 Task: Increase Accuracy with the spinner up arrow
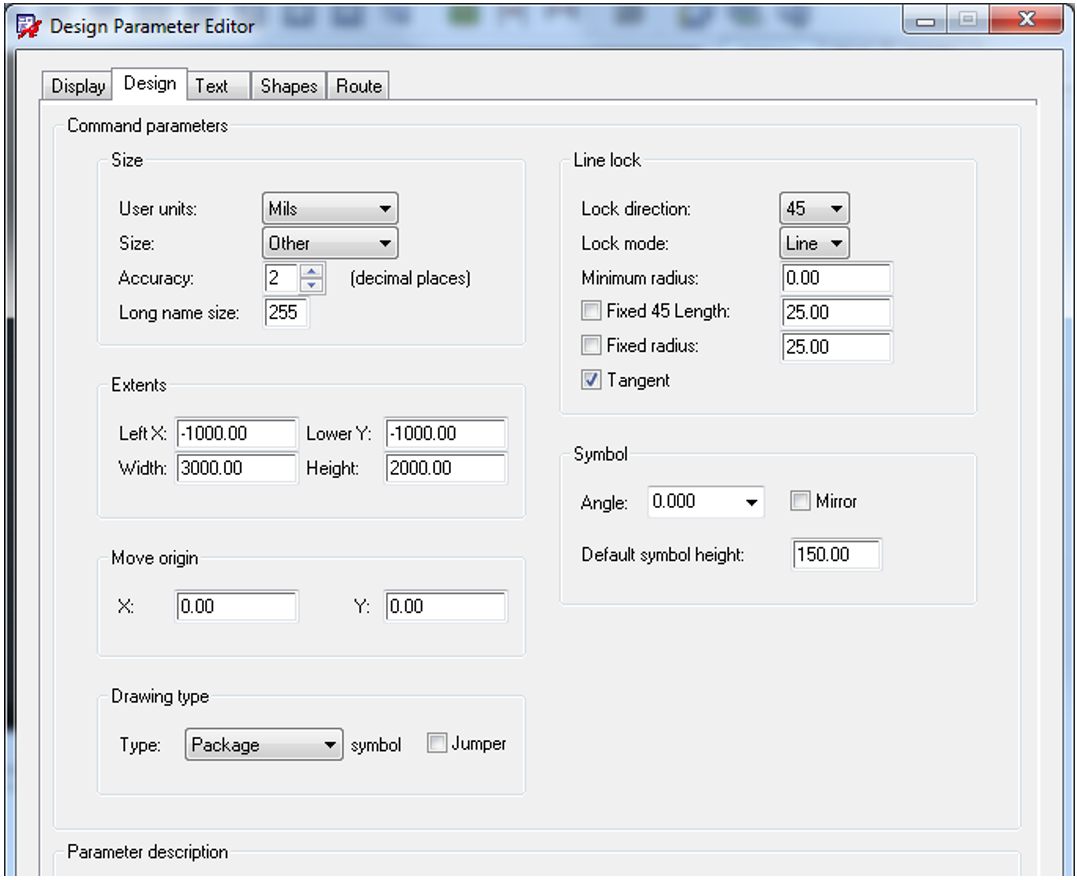click(313, 271)
